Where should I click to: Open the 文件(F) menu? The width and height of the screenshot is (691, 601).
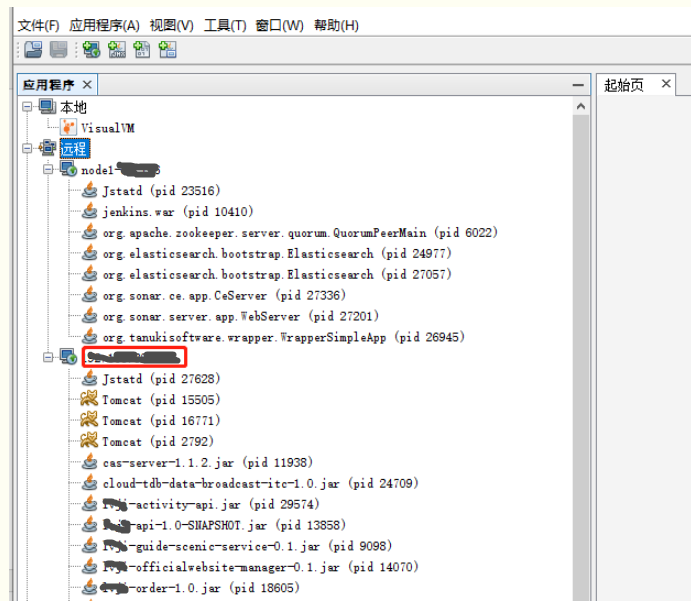click(38, 26)
